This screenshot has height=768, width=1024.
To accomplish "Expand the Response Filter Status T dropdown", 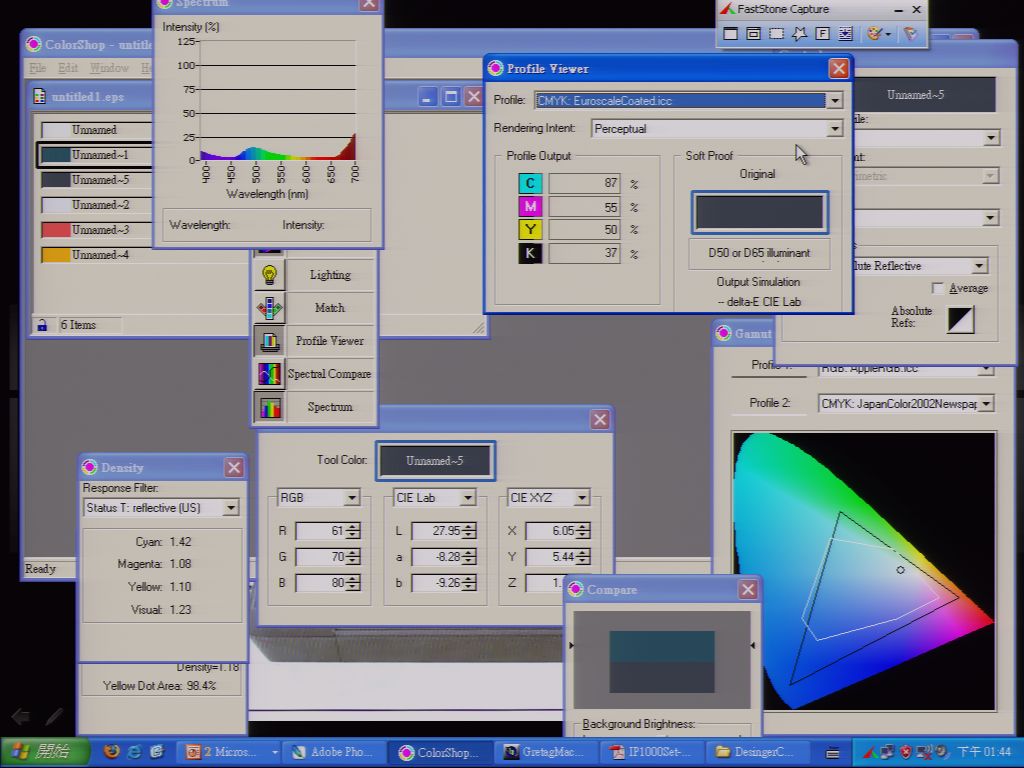I will point(231,507).
